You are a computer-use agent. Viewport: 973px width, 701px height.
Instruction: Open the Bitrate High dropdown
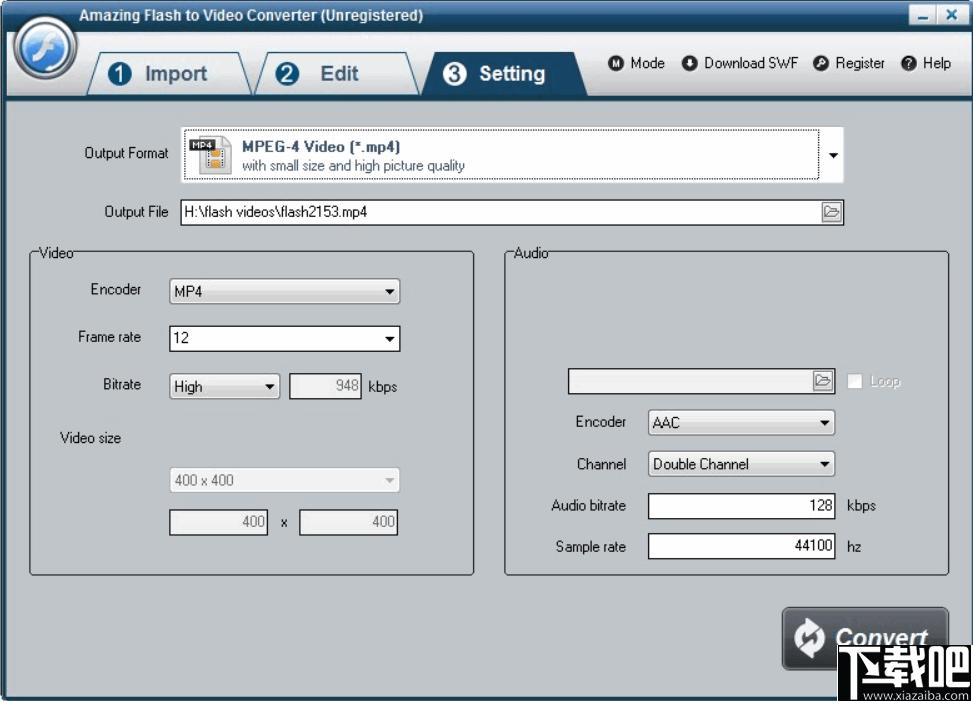225,386
